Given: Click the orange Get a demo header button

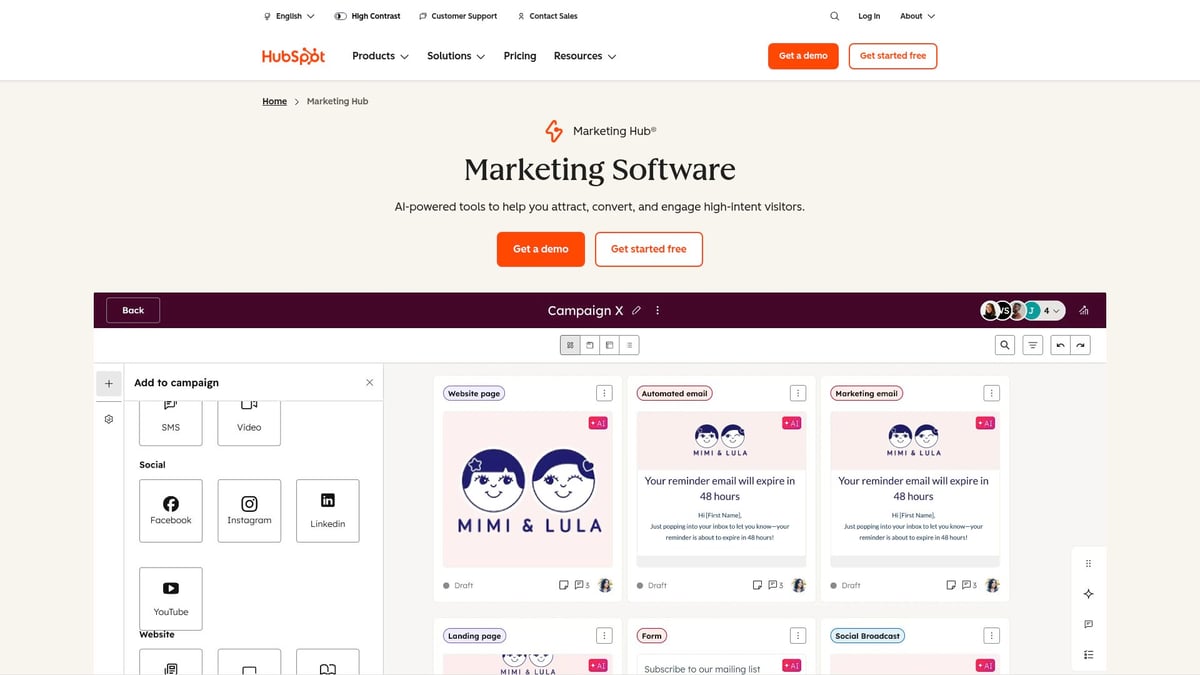Looking at the screenshot, I should pyautogui.click(x=803, y=56).
